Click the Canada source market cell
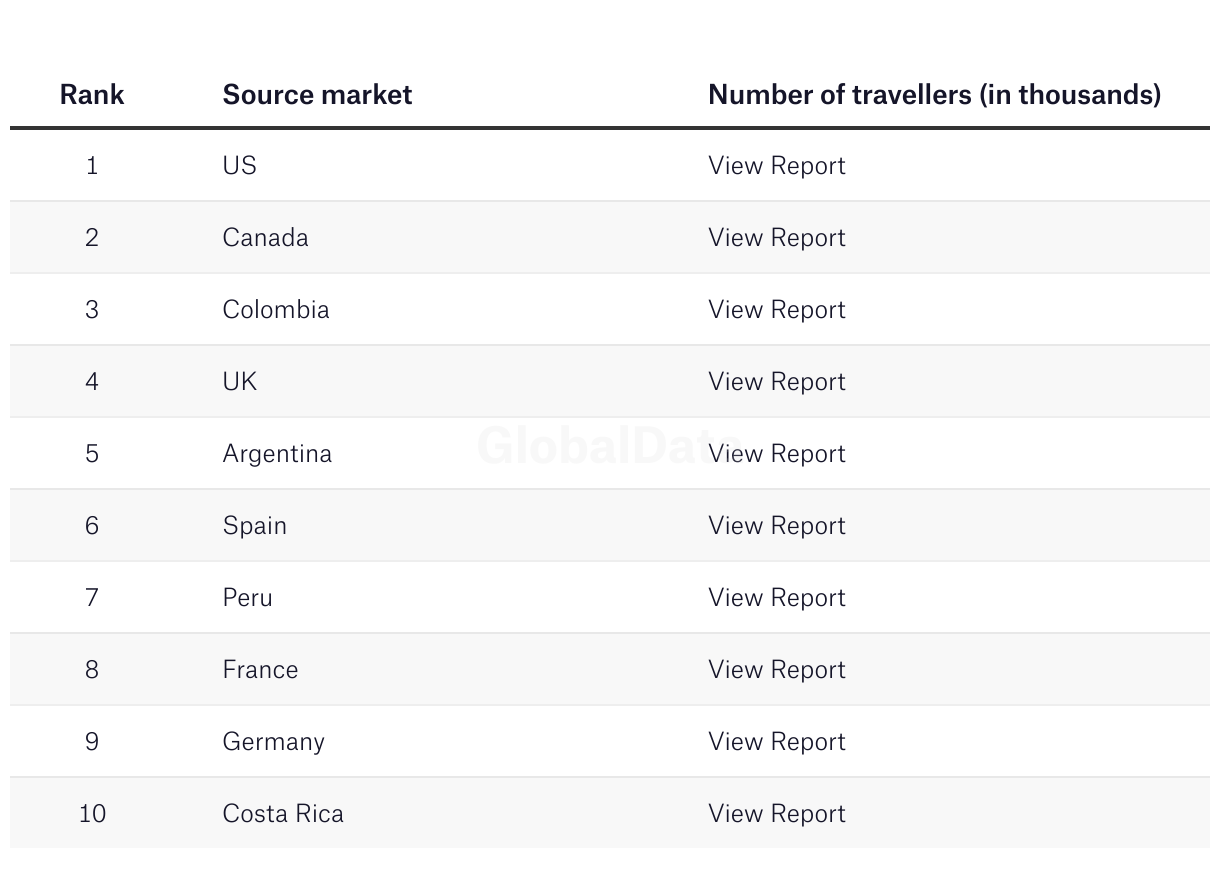The height and width of the screenshot is (890, 1220). (x=265, y=237)
